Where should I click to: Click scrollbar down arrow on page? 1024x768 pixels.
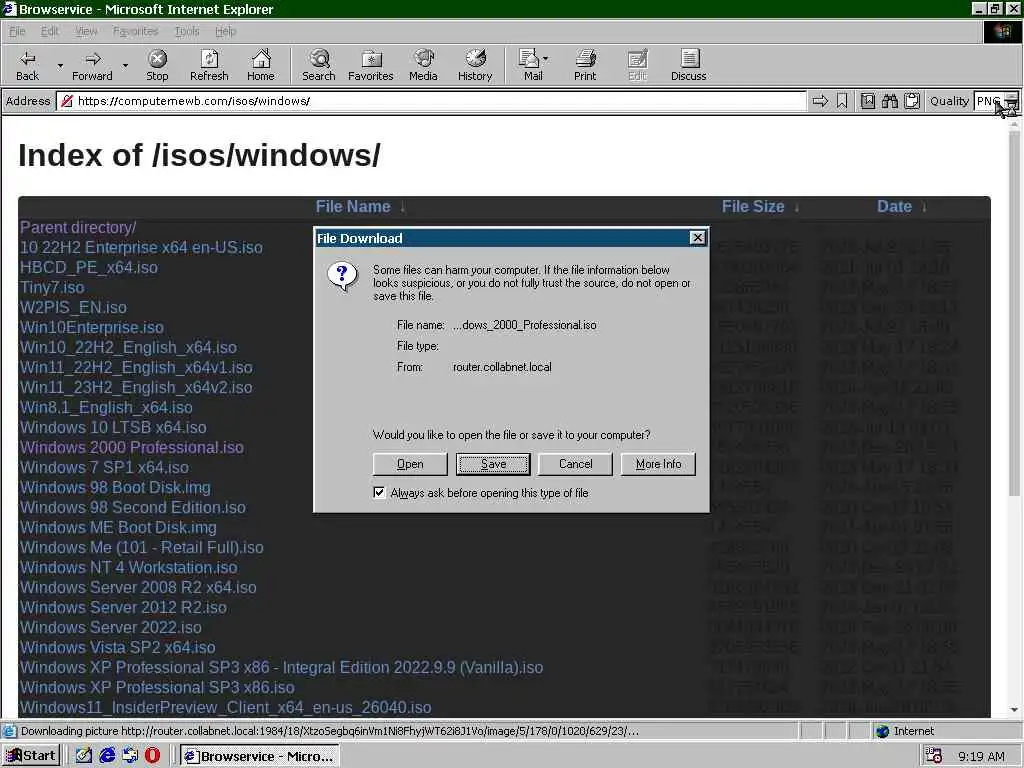1014,710
